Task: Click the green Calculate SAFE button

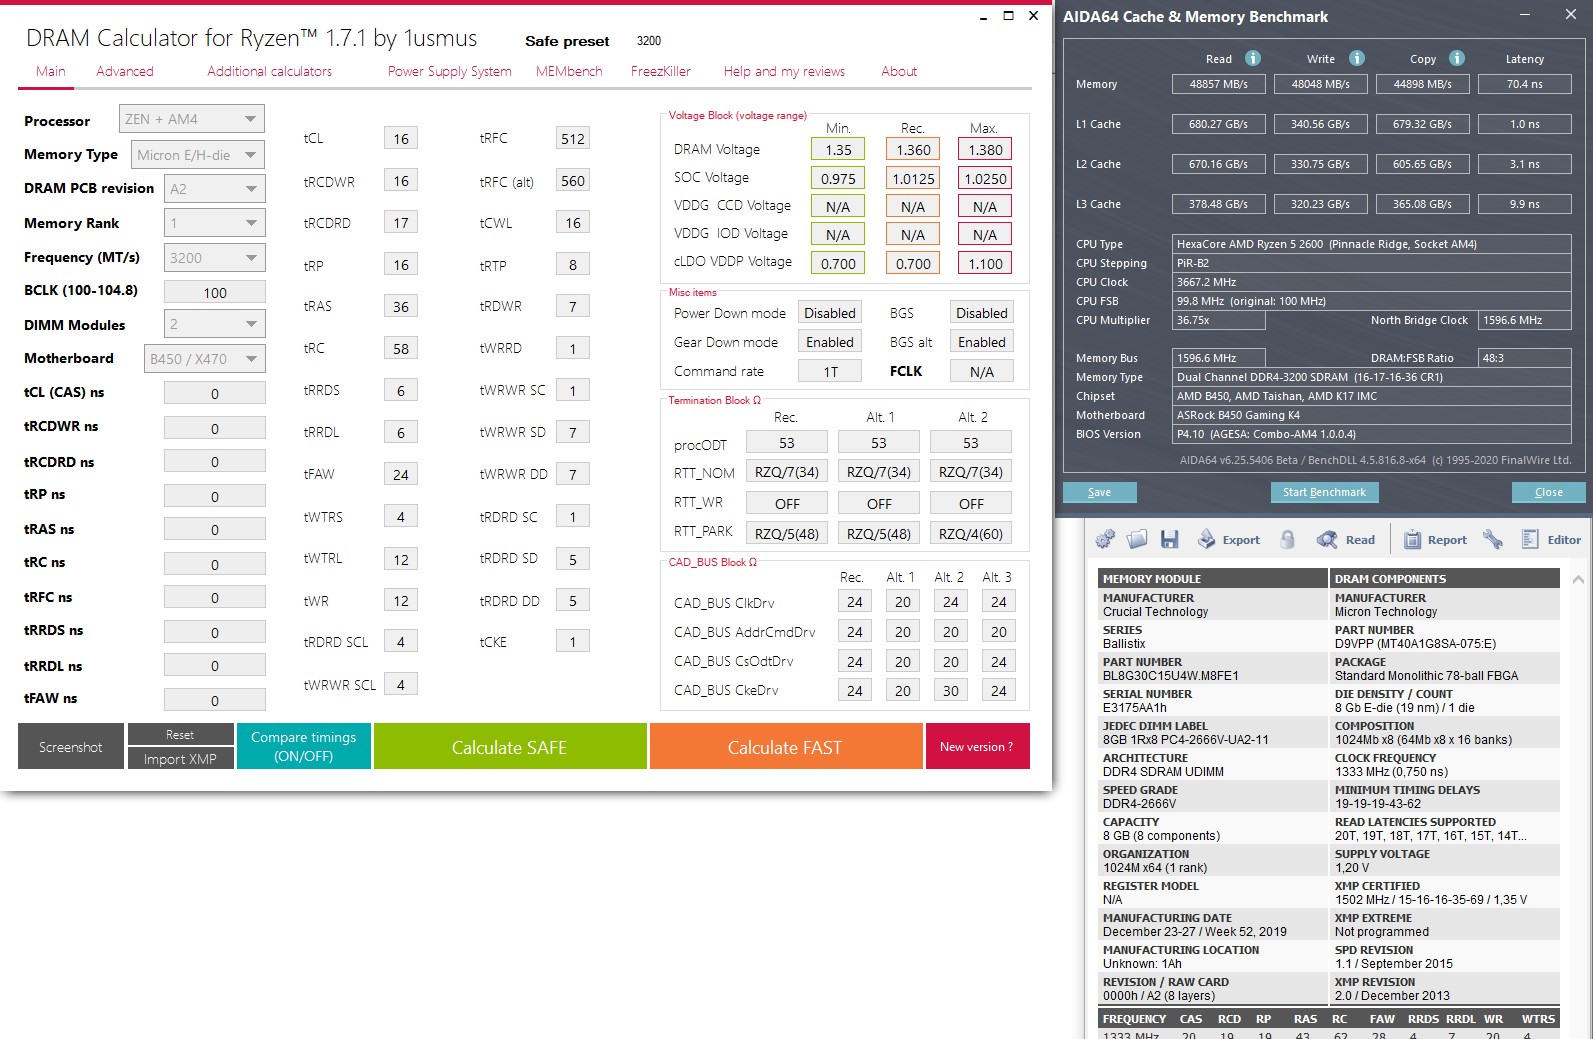Action: 510,746
